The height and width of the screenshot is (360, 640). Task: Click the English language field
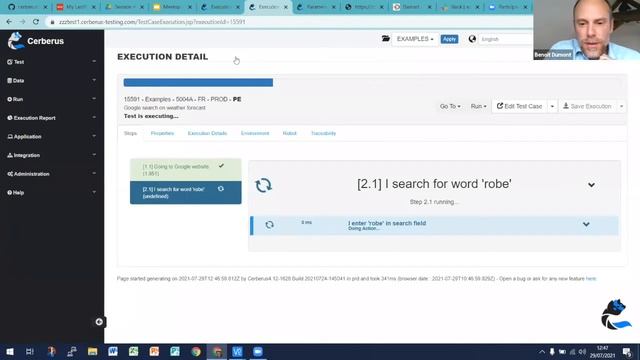(x=505, y=39)
